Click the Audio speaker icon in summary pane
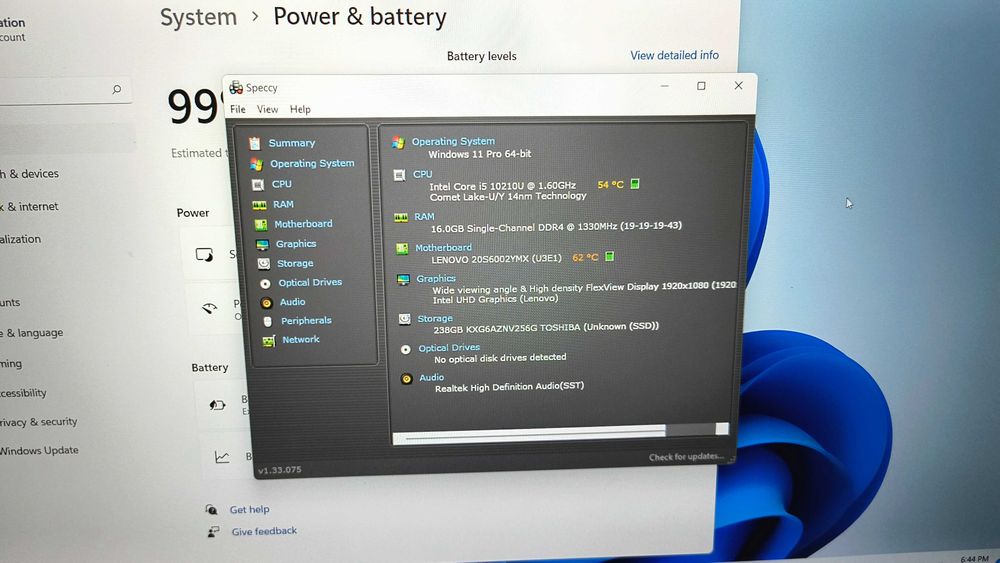Screen dimensions: 1000x563 pyautogui.click(x=407, y=379)
